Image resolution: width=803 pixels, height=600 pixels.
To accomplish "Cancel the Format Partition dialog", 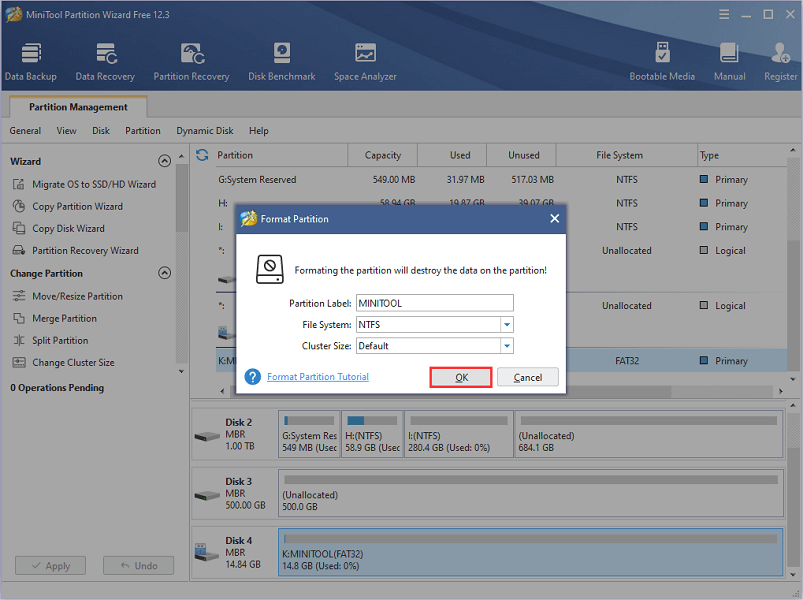I will pyautogui.click(x=527, y=377).
